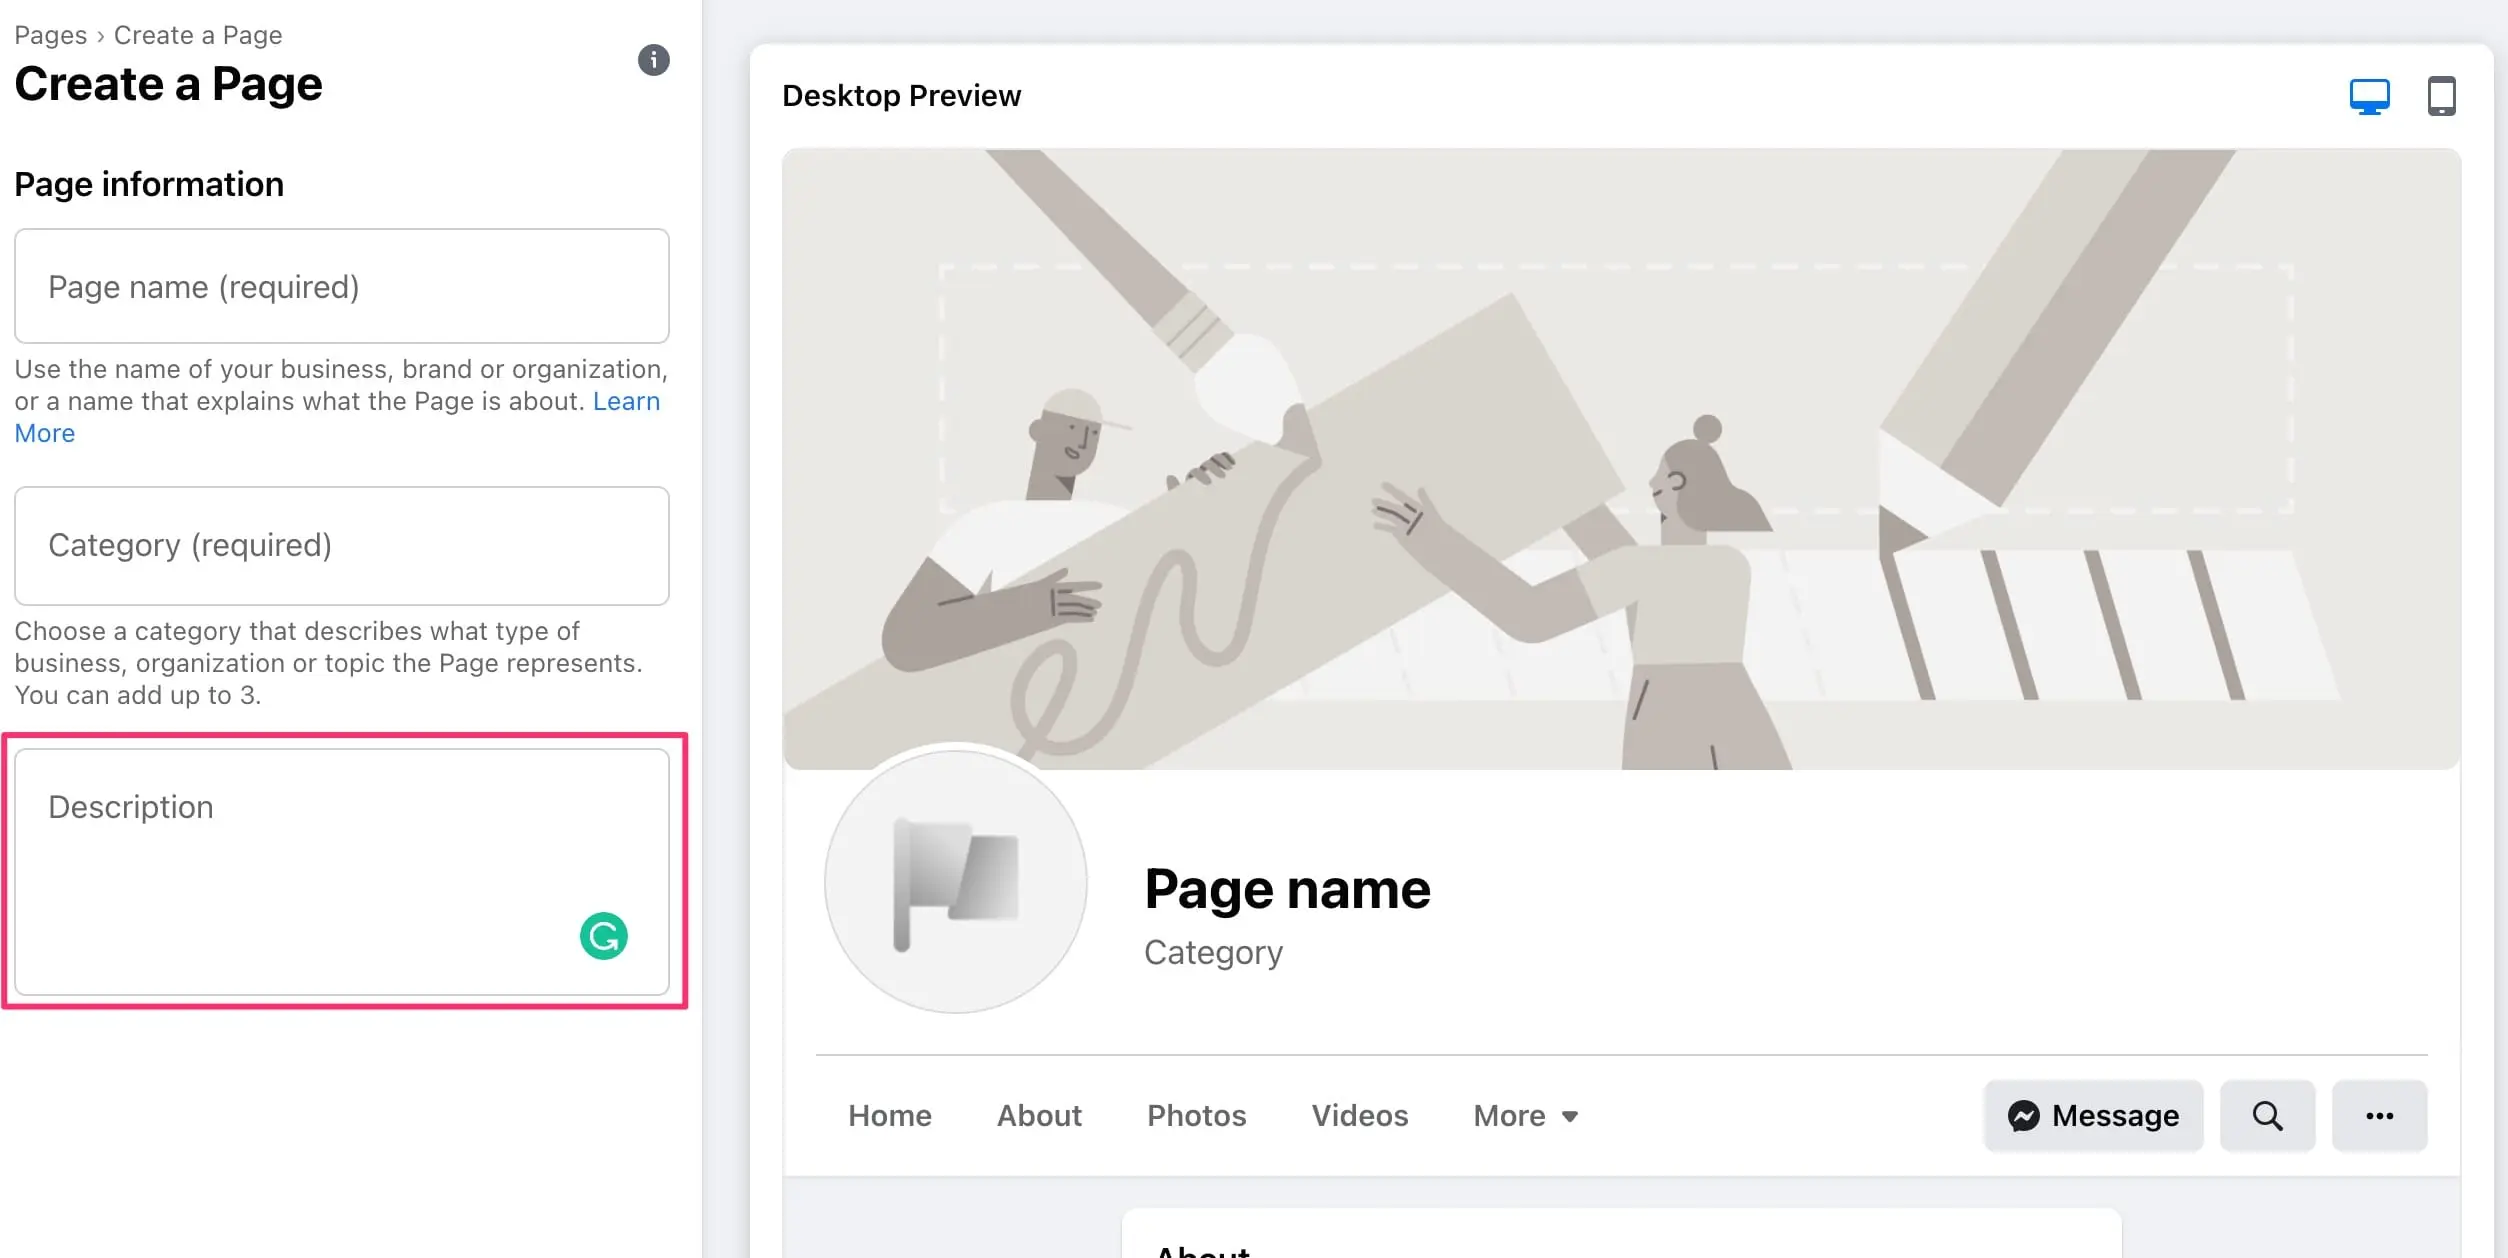Open the Home tab in preview
This screenshot has height=1258, width=2508.
pos(890,1116)
